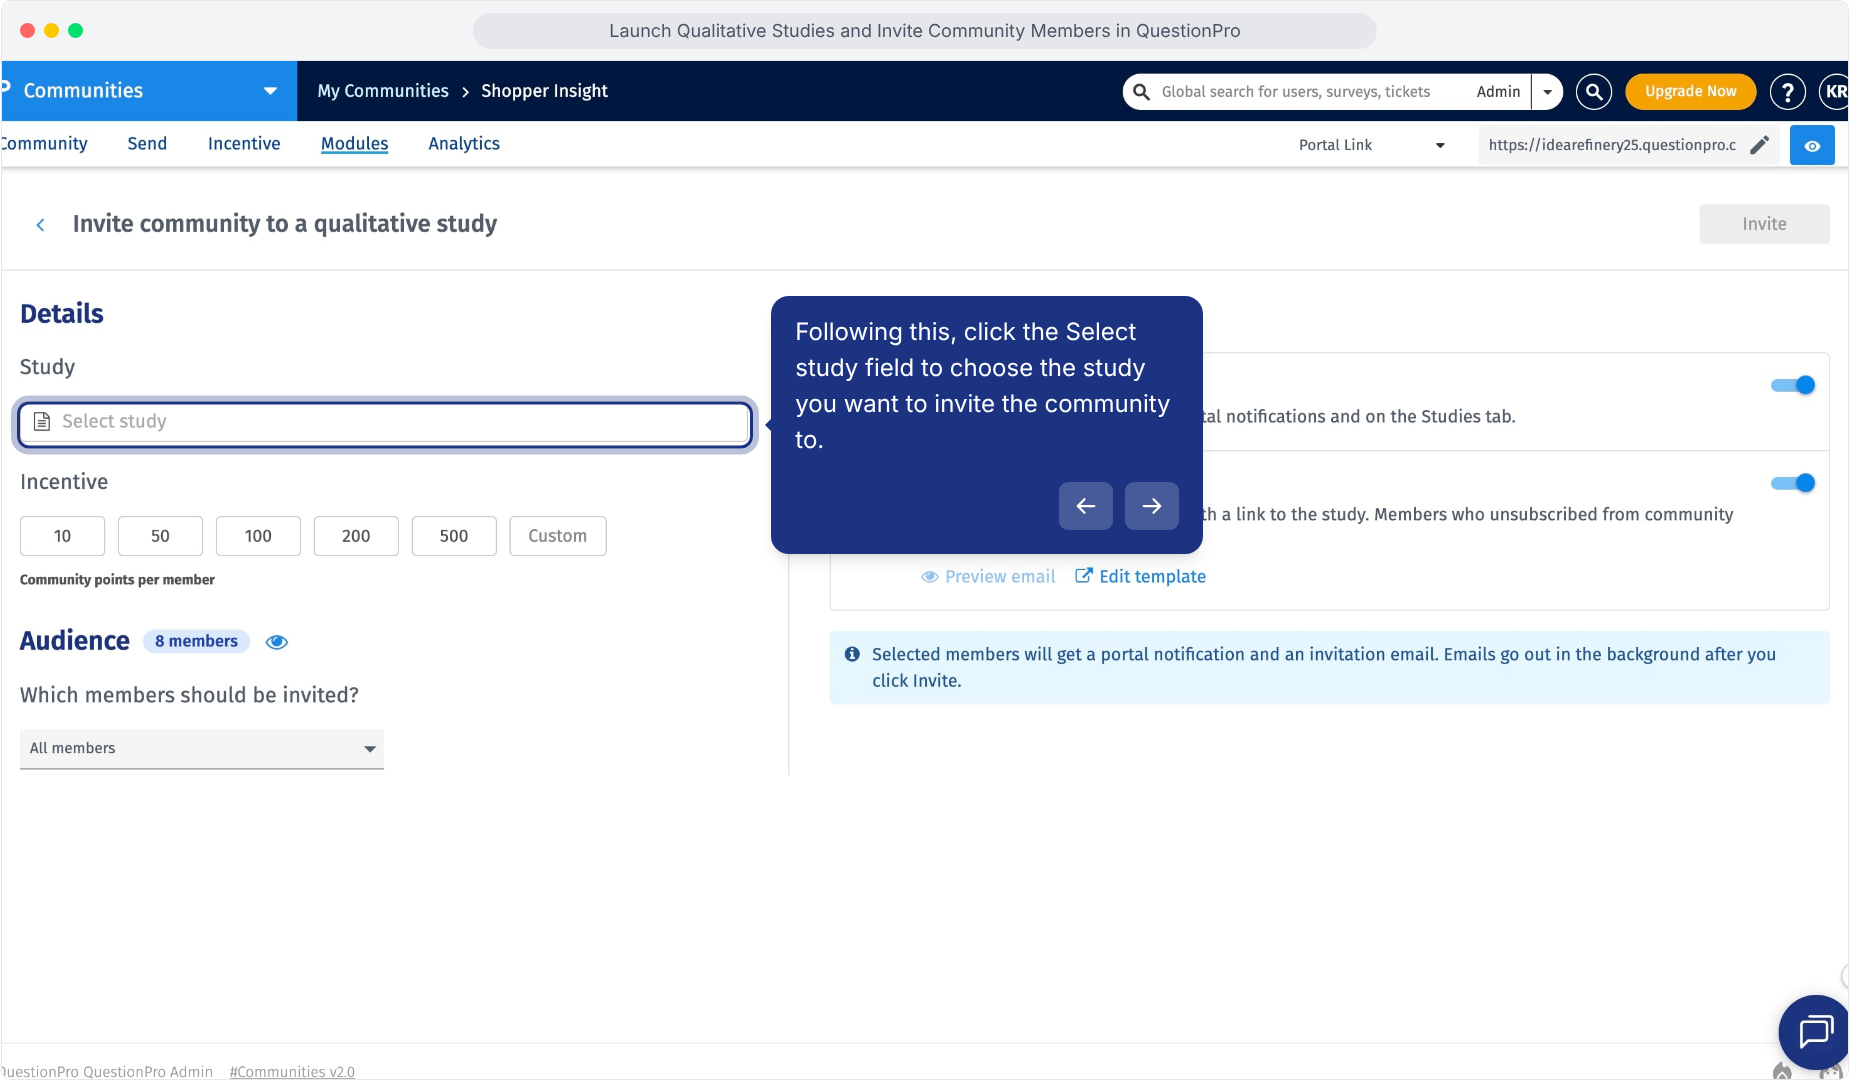1850x1080 pixels.
Task: Advance to next tour step arrow
Action: (x=1152, y=506)
